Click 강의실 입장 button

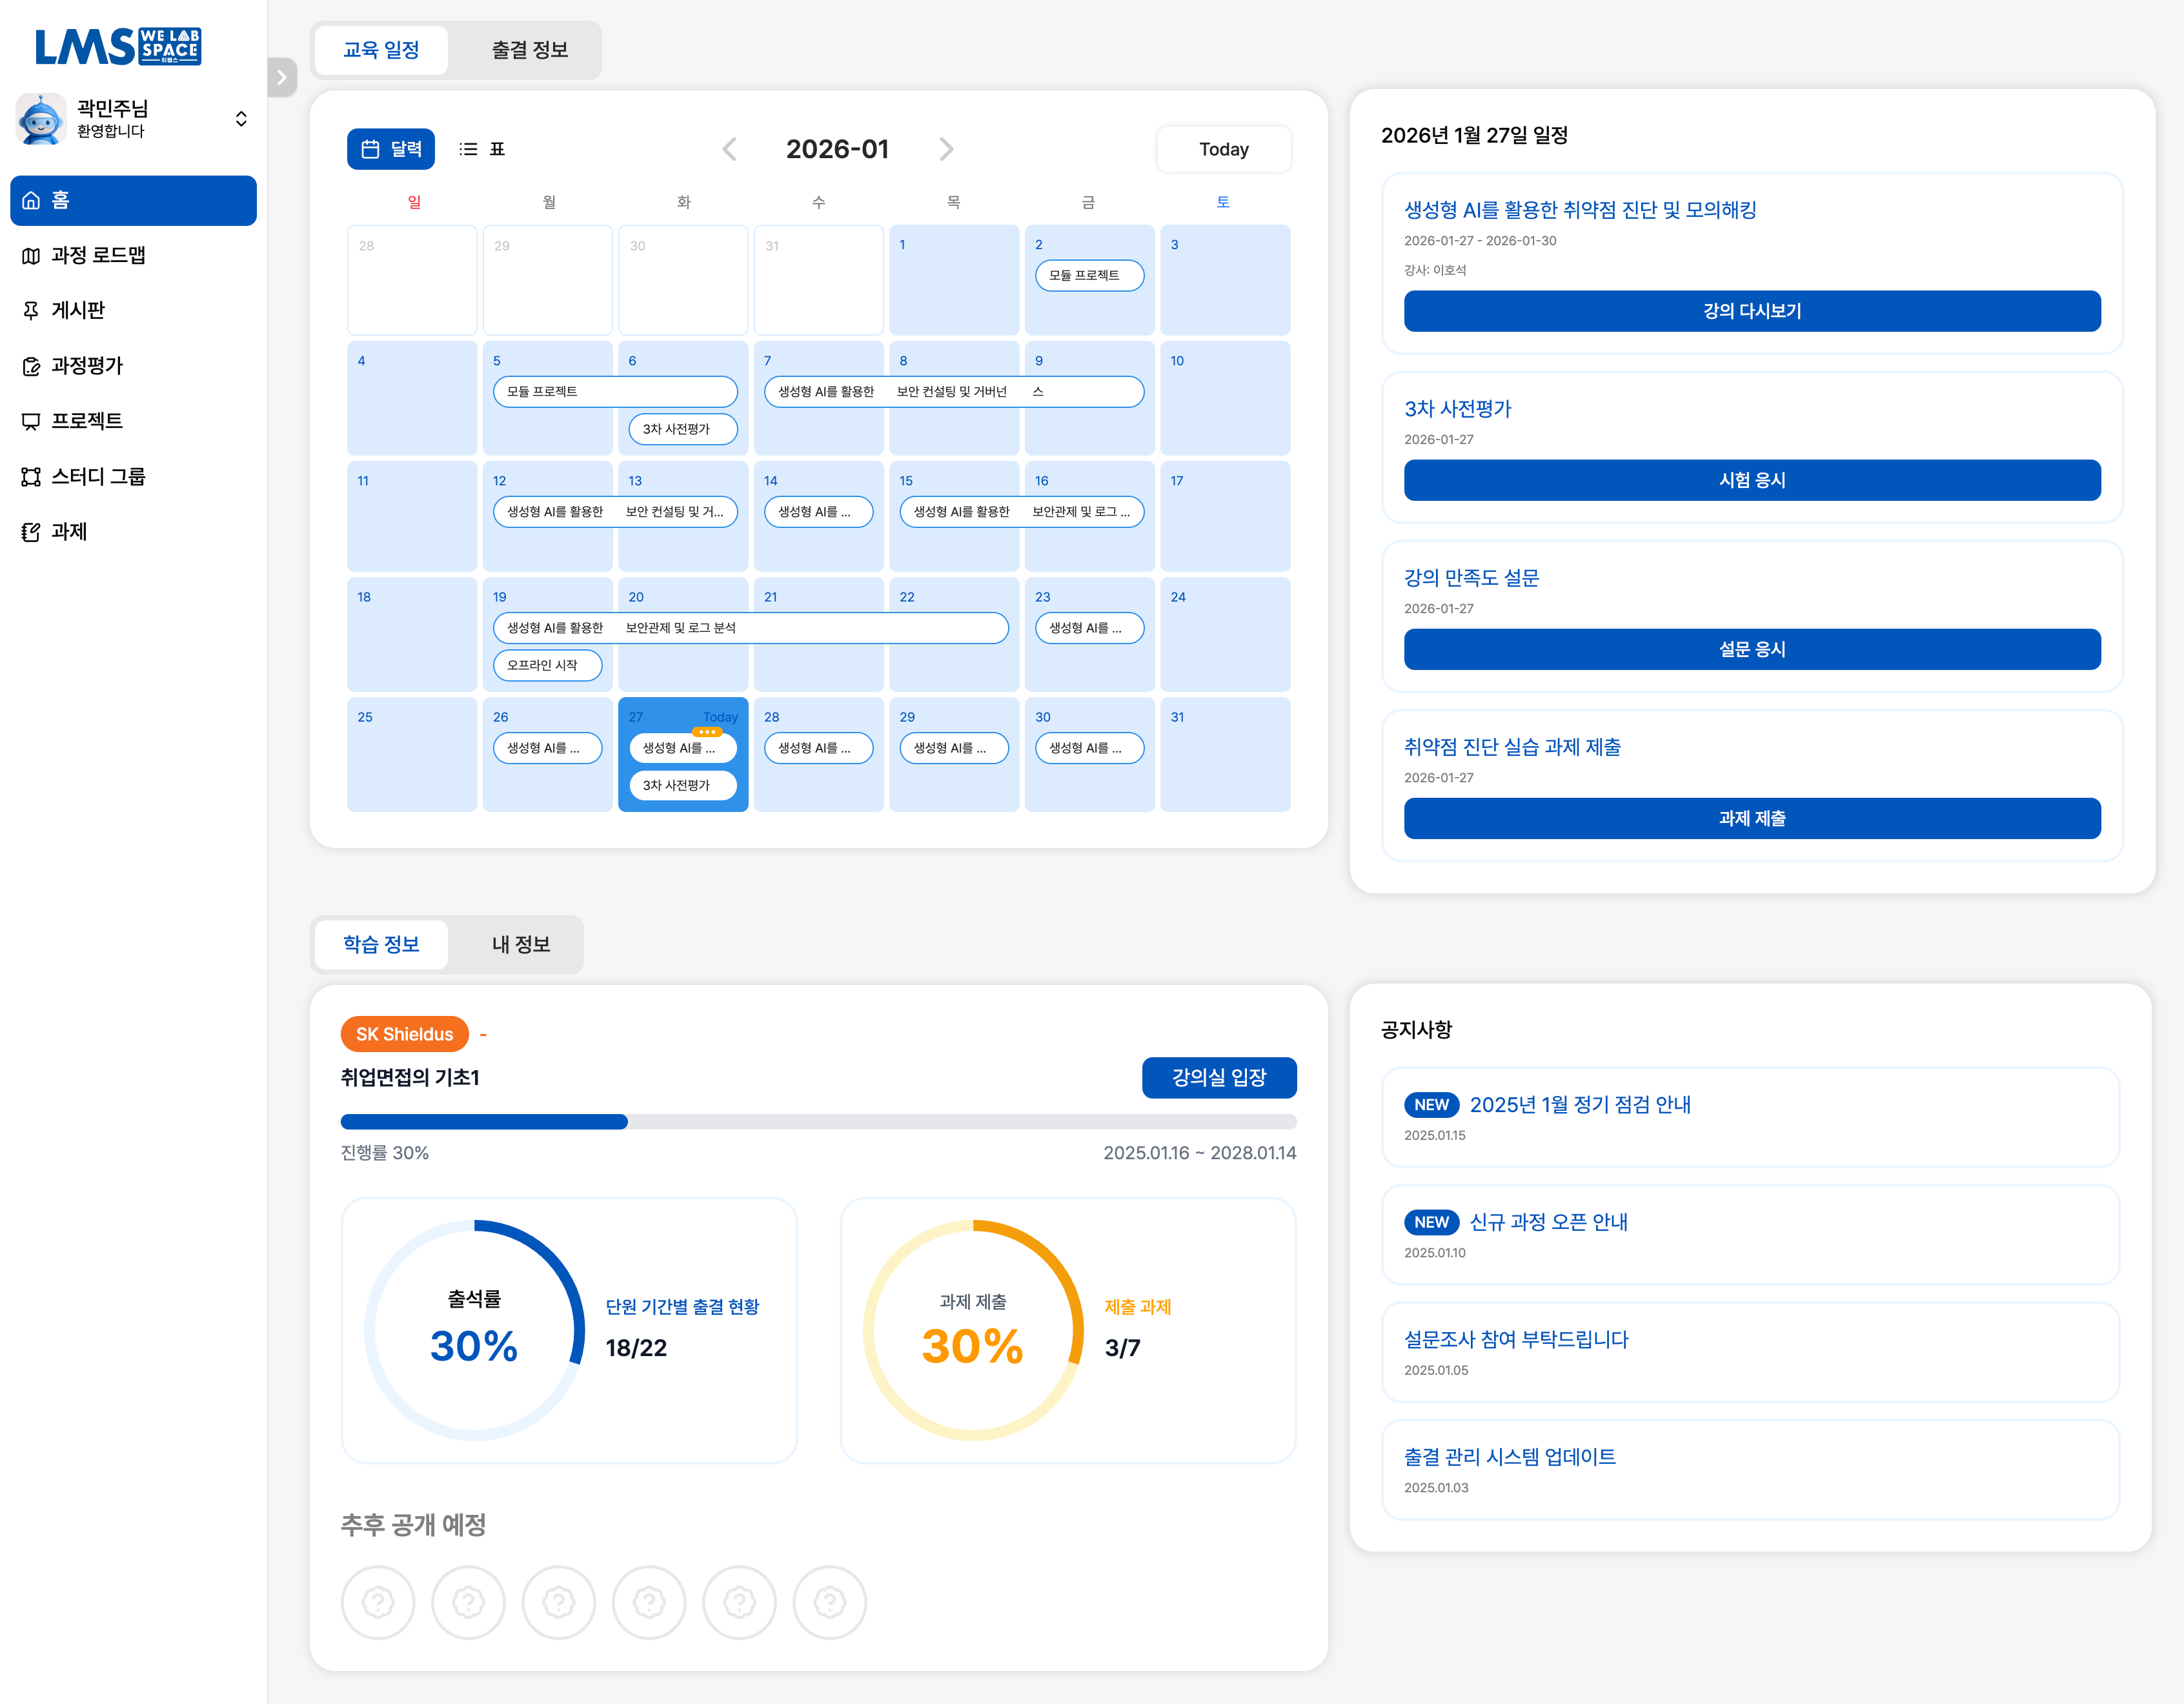[x=1218, y=1077]
